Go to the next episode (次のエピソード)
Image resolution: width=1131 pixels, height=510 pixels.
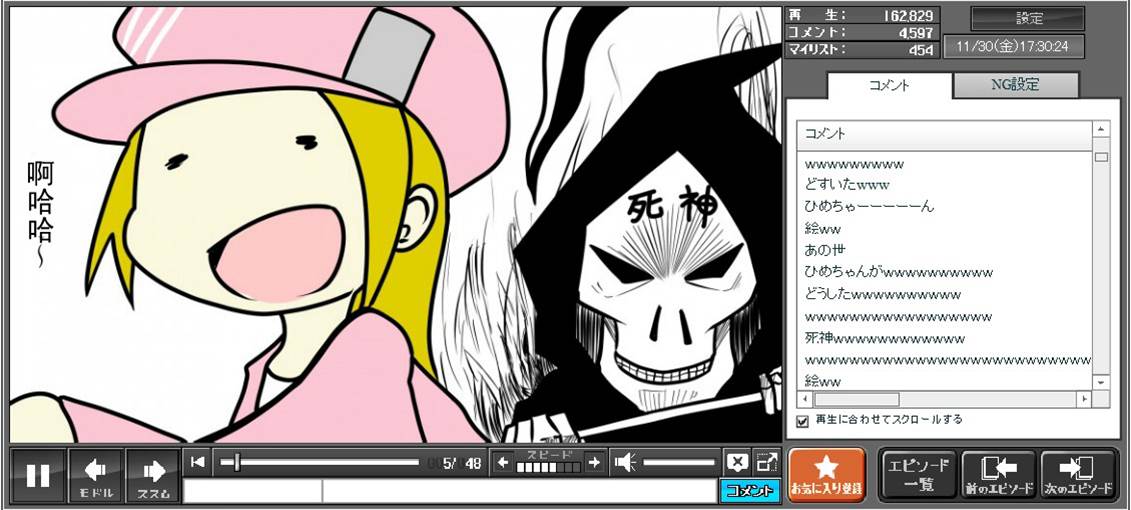pos(1078,475)
